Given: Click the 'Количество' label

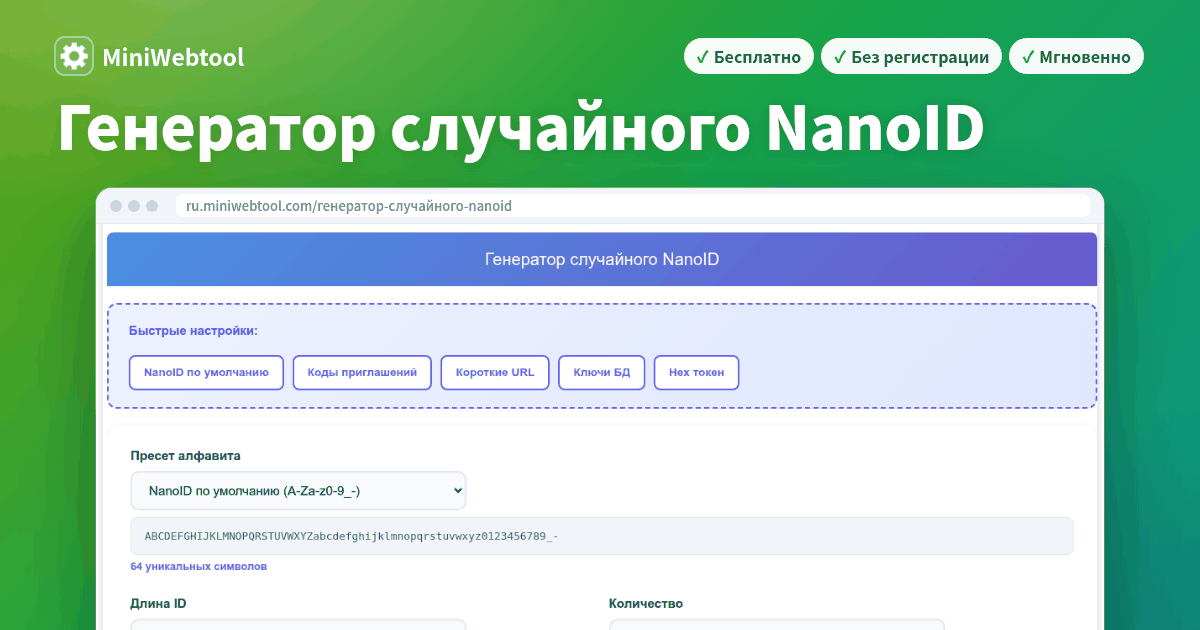Looking at the screenshot, I should (x=646, y=604).
